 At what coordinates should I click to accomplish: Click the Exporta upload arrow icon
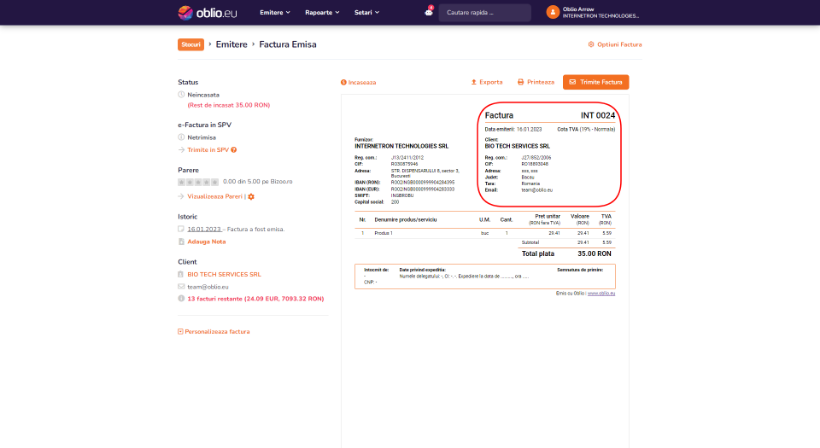click(x=474, y=82)
